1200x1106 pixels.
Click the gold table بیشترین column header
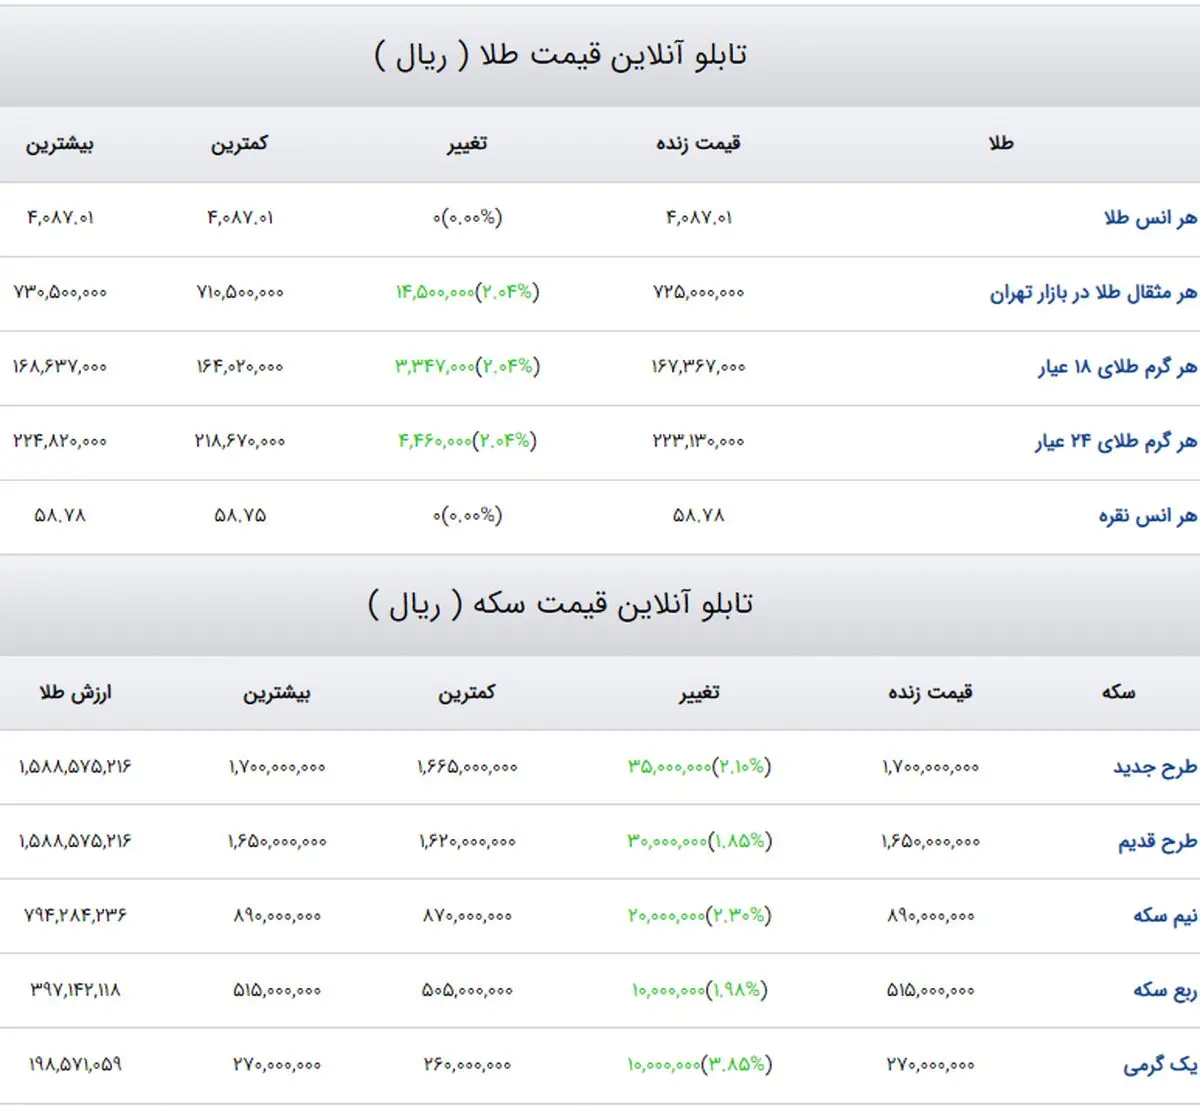pos(60,144)
